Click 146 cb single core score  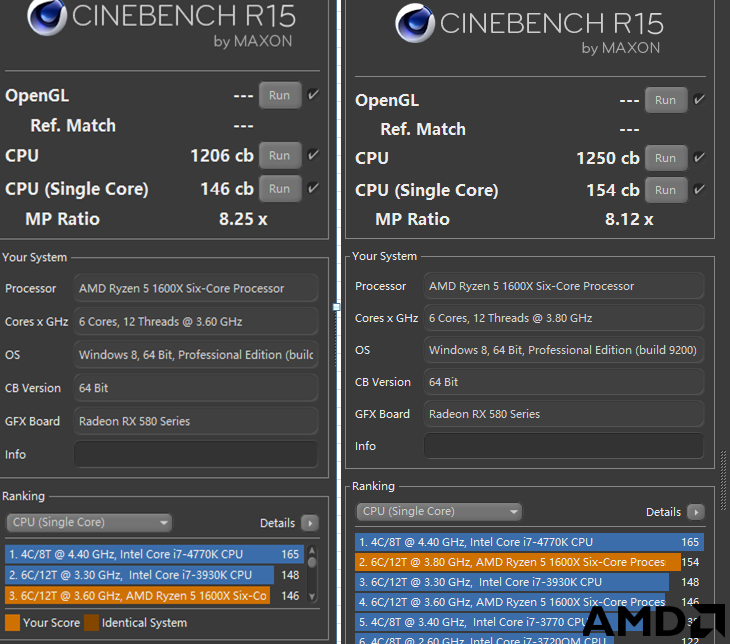(227, 189)
